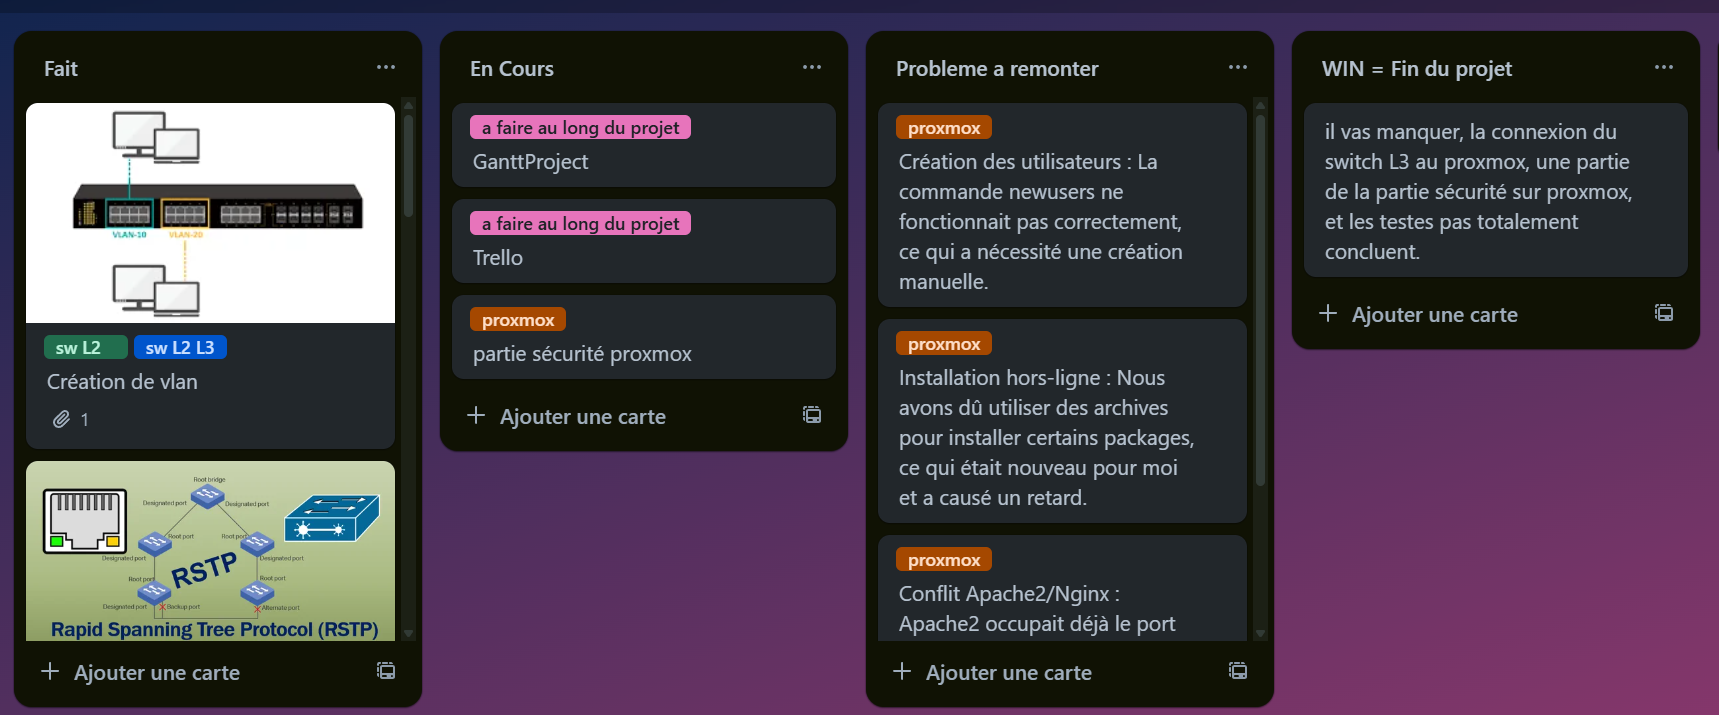
Task: Create card from template in En Cours
Action: coord(812,415)
